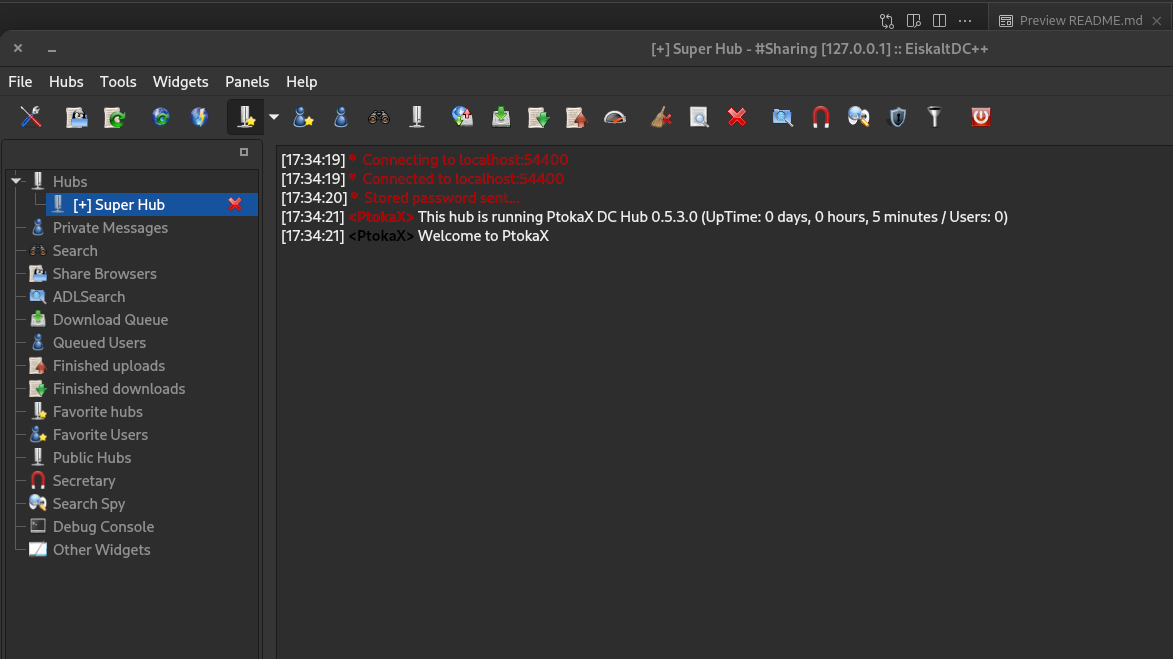The width and height of the screenshot is (1173, 659).
Task: Open the Widgets menu
Action: click(x=180, y=82)
